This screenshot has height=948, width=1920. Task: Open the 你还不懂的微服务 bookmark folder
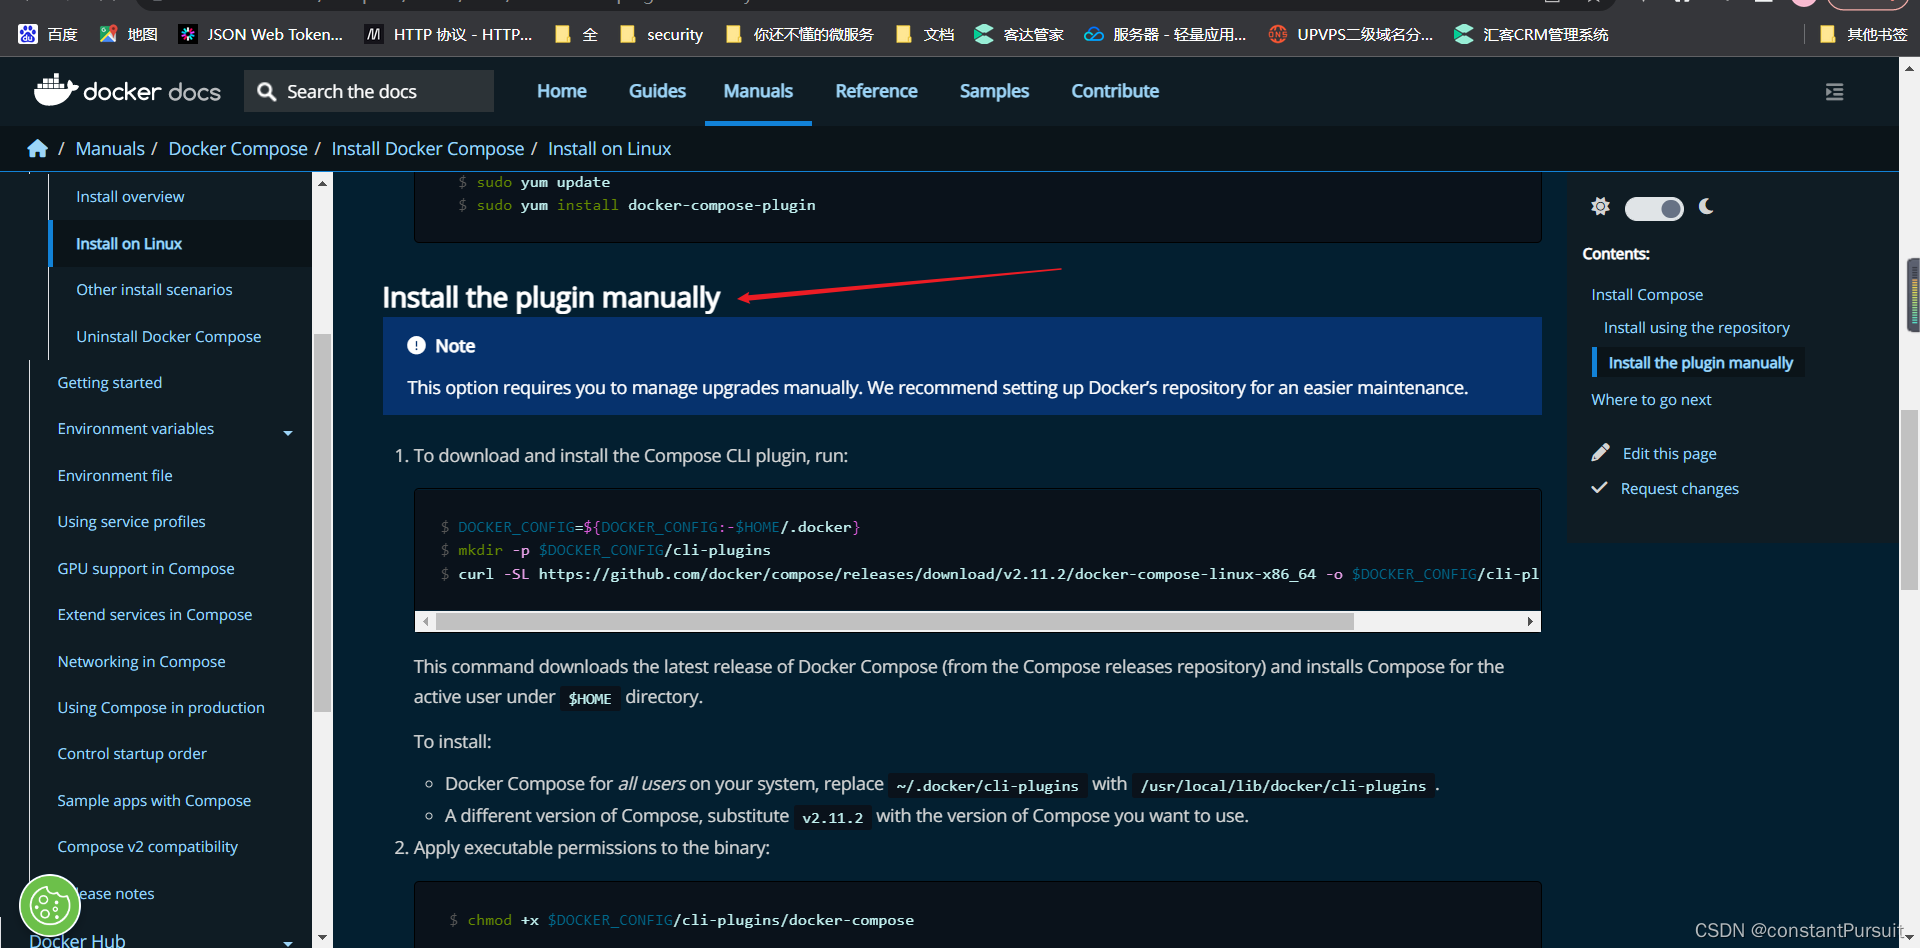(x=799, y=34)
